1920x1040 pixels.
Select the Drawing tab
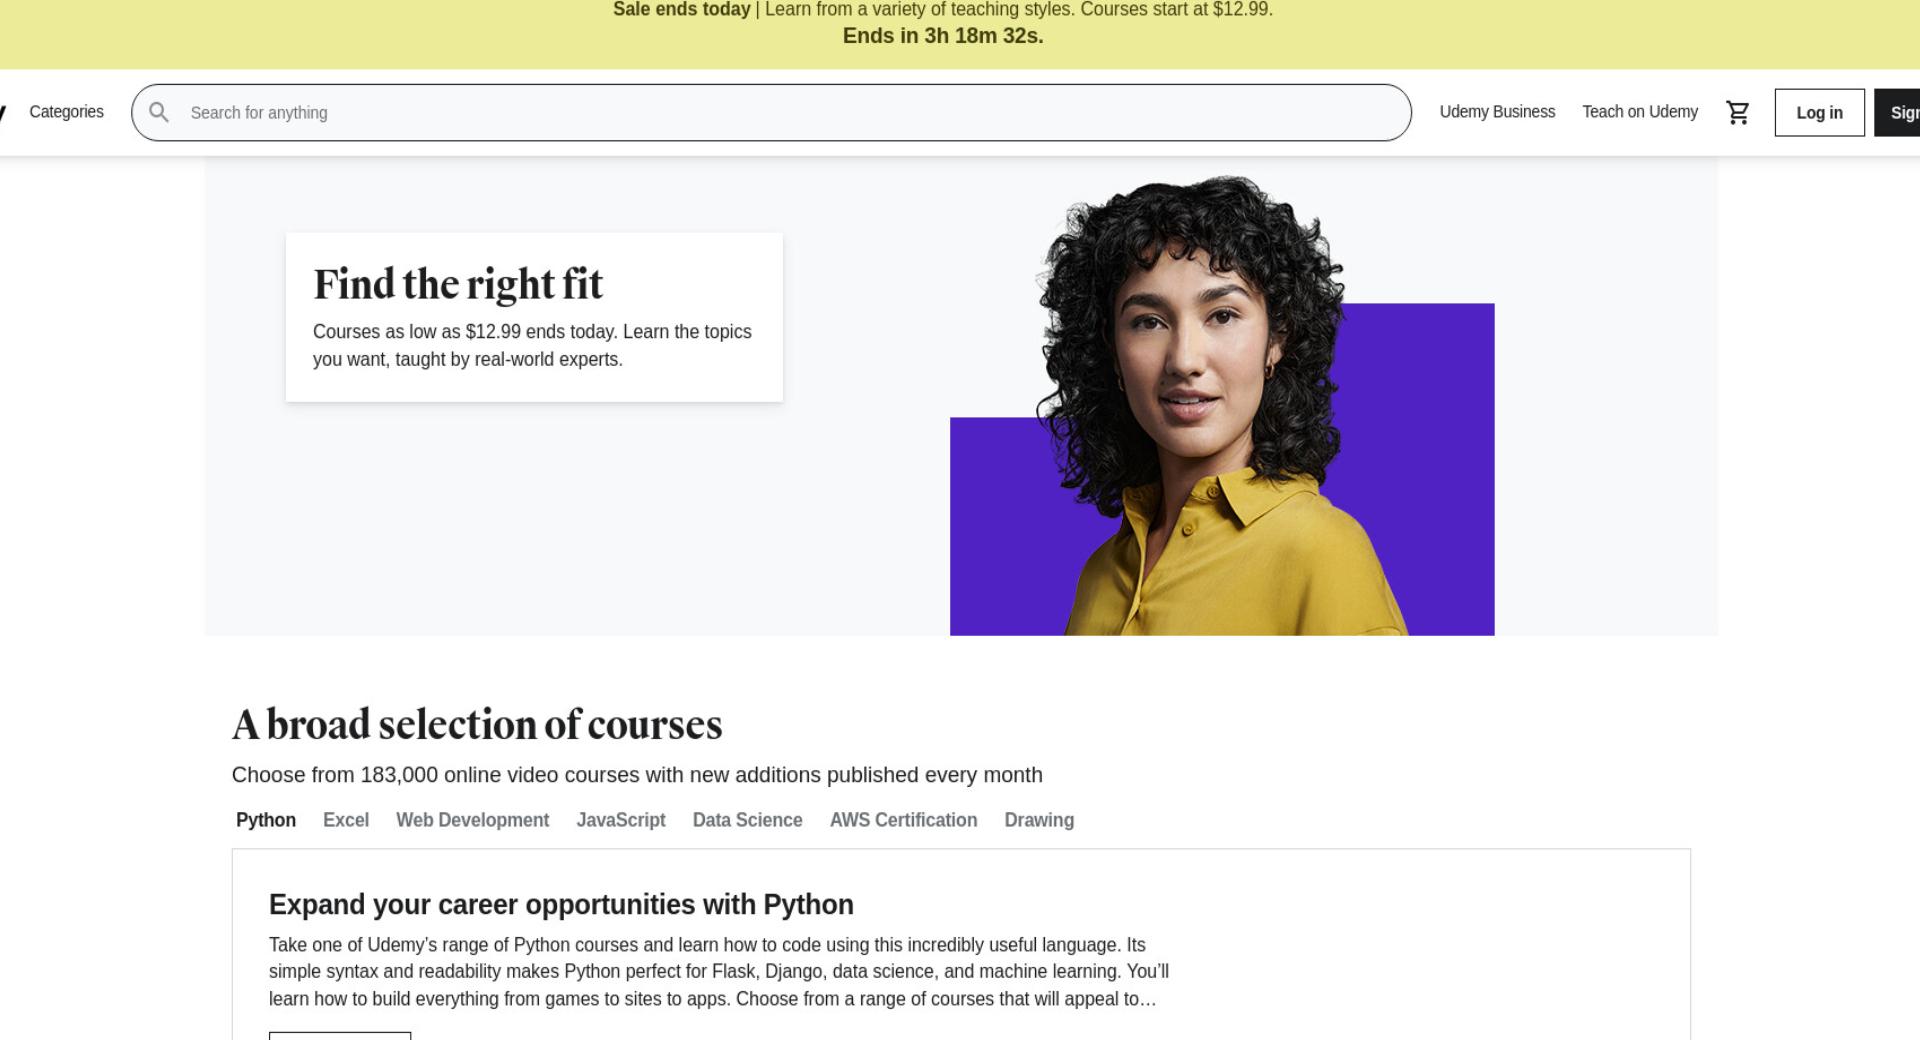pyautogui.click(x=1039, y=820)
